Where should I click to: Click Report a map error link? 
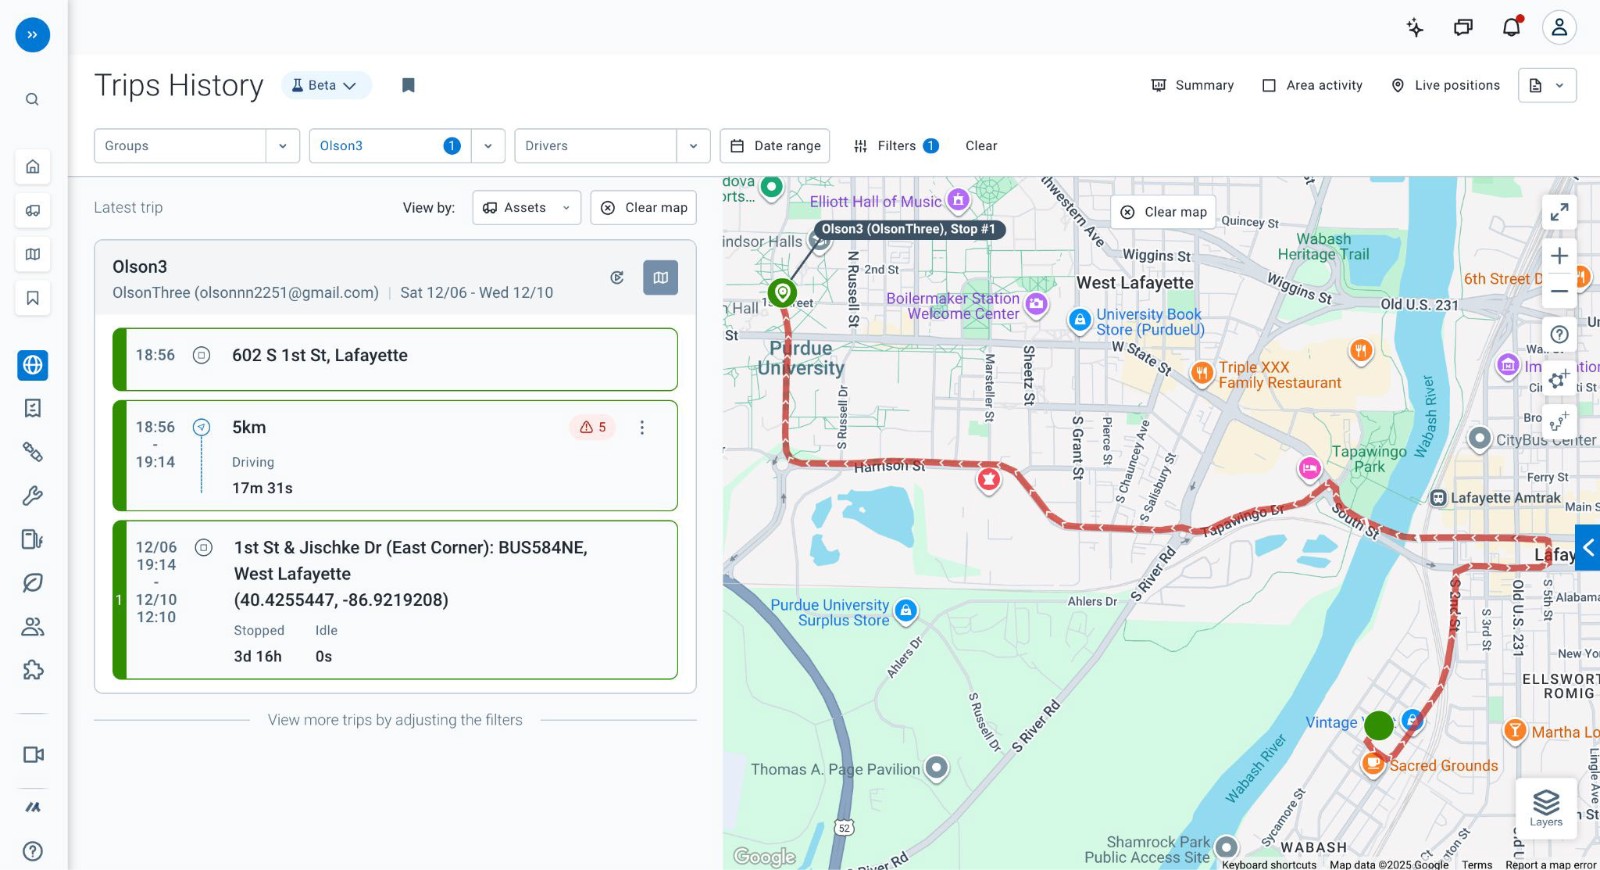(1551, 865)
